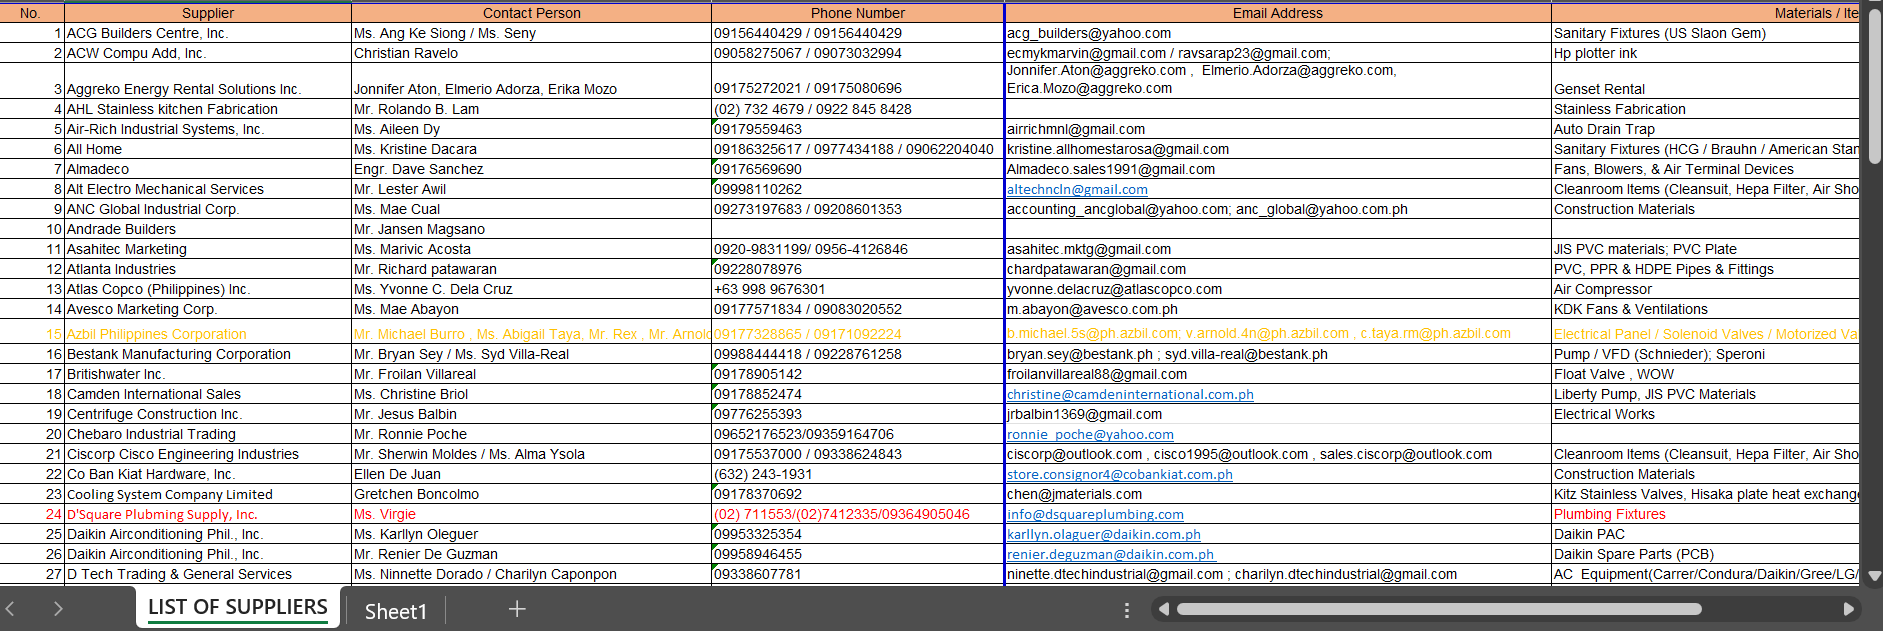Open karllyn.olaguer@daikin.com.ph link
The height and width of the screenshot is (631, 1883).
click(1103, 534)
